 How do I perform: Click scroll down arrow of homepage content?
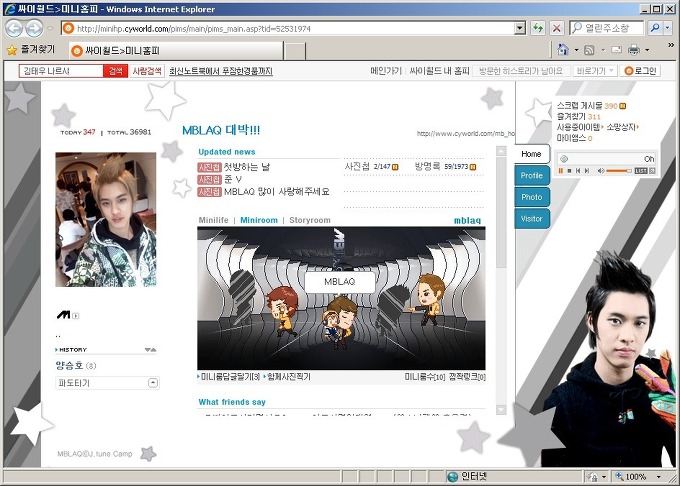pos(501,409)
